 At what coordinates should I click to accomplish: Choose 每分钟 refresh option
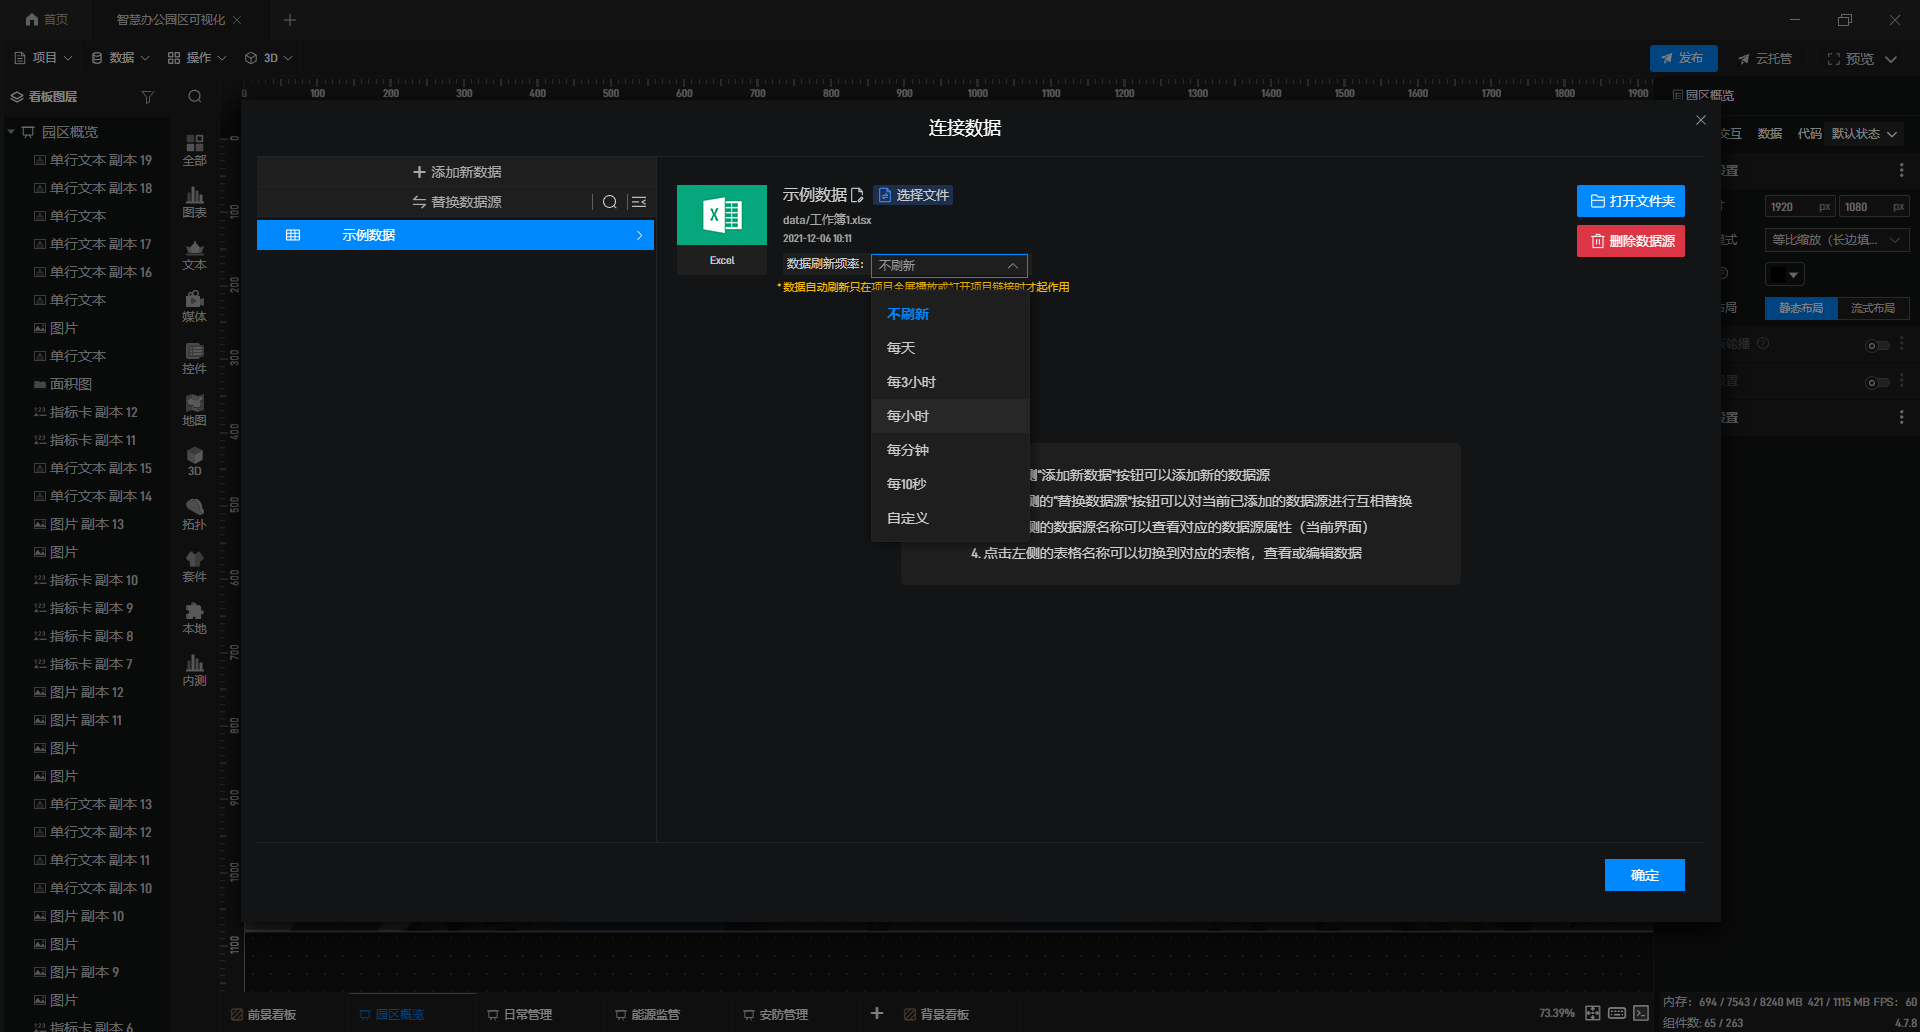tap(950, 450)
